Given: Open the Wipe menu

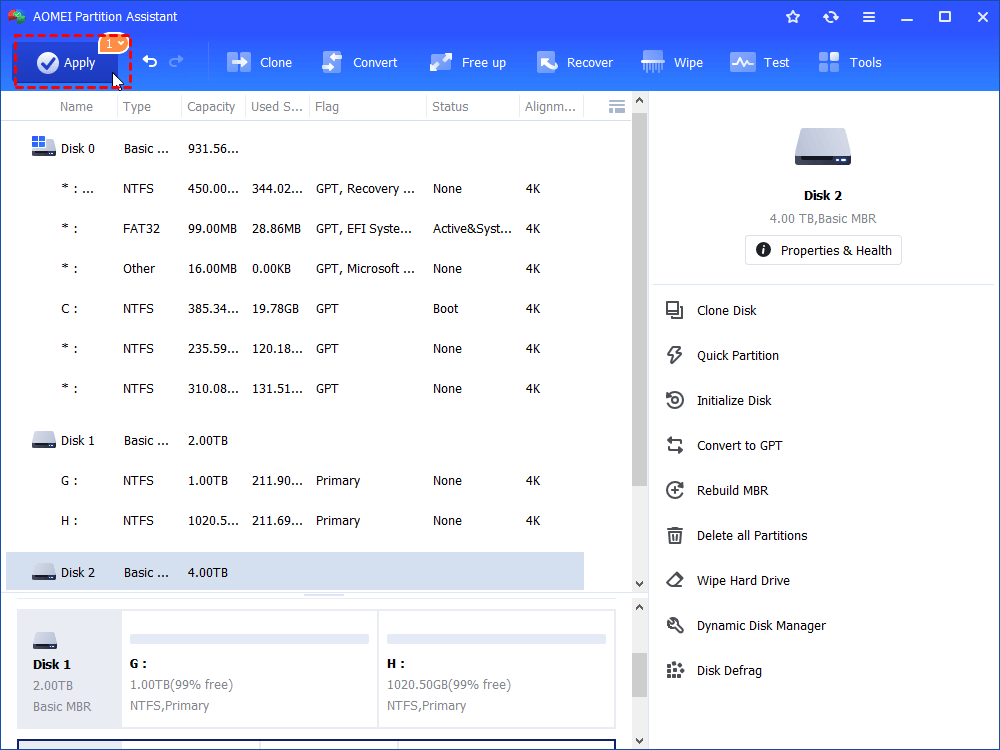Looking at the screenshot, I should (x=672, y=62).
